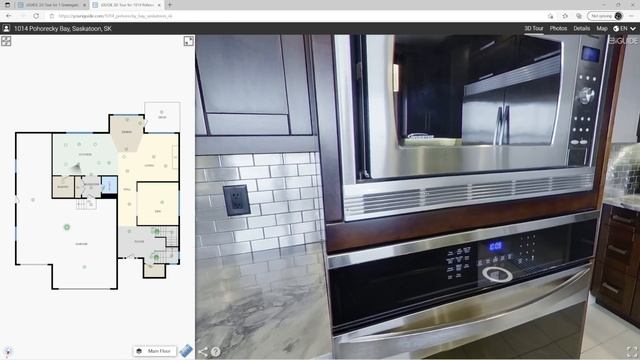
Task: Click the compass icon below the floor plan
Action: point(8,351)
